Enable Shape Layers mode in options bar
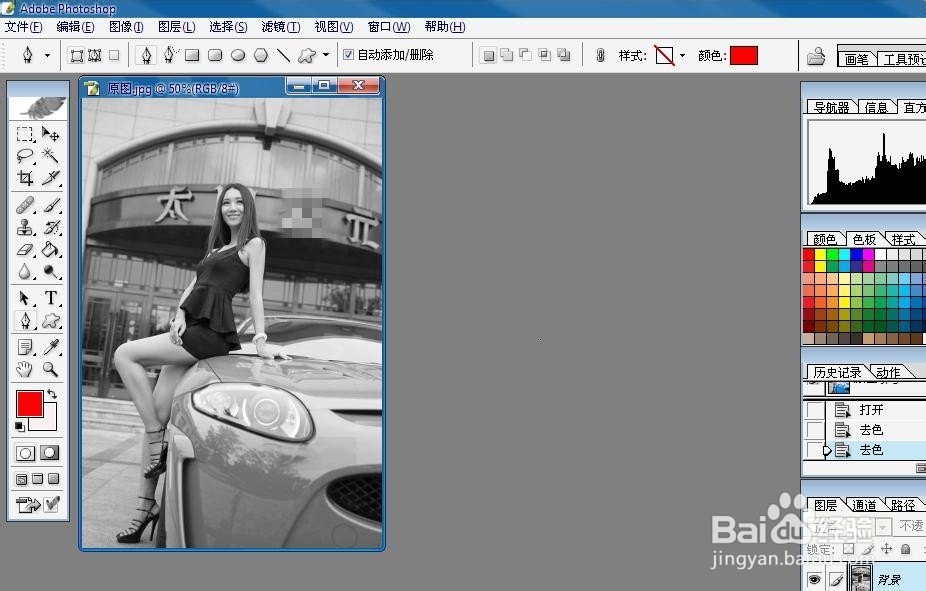Image resolution: width=926 pixels, height=591 pixels. (x=77, y=55)
